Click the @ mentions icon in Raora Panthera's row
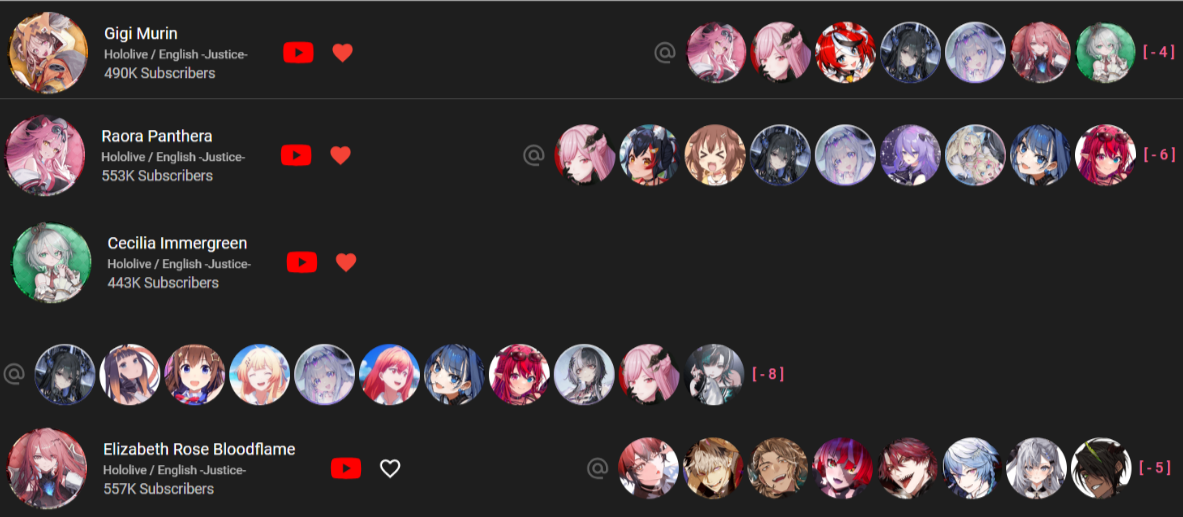 click(533, 155)
